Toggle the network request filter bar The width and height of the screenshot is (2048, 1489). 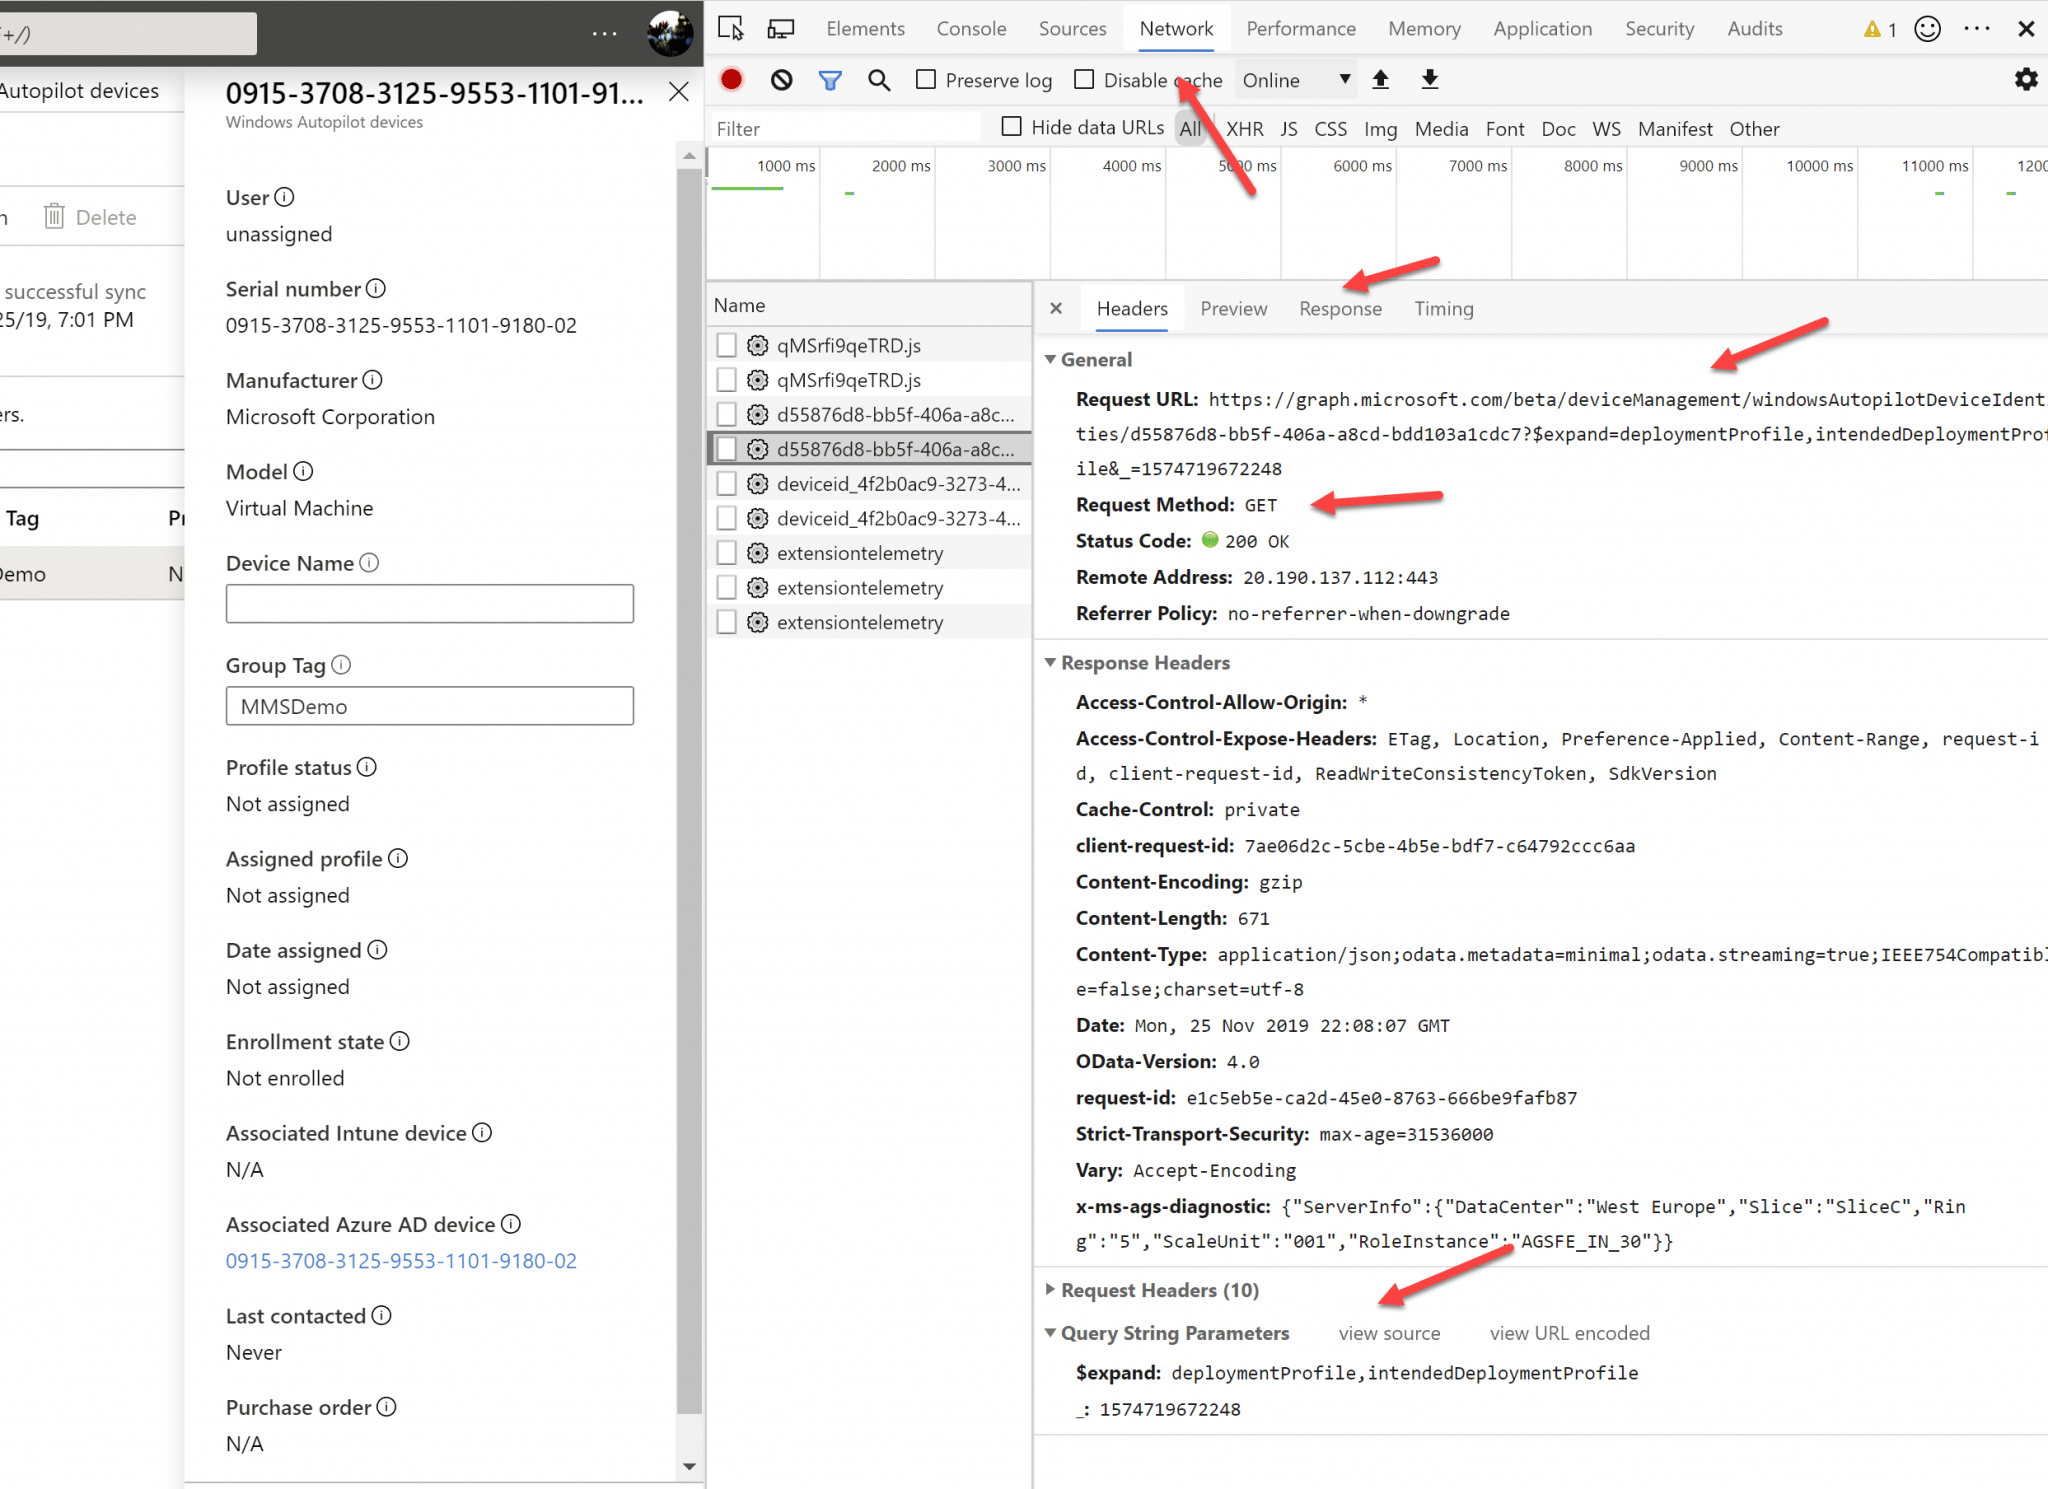point(829,80)
